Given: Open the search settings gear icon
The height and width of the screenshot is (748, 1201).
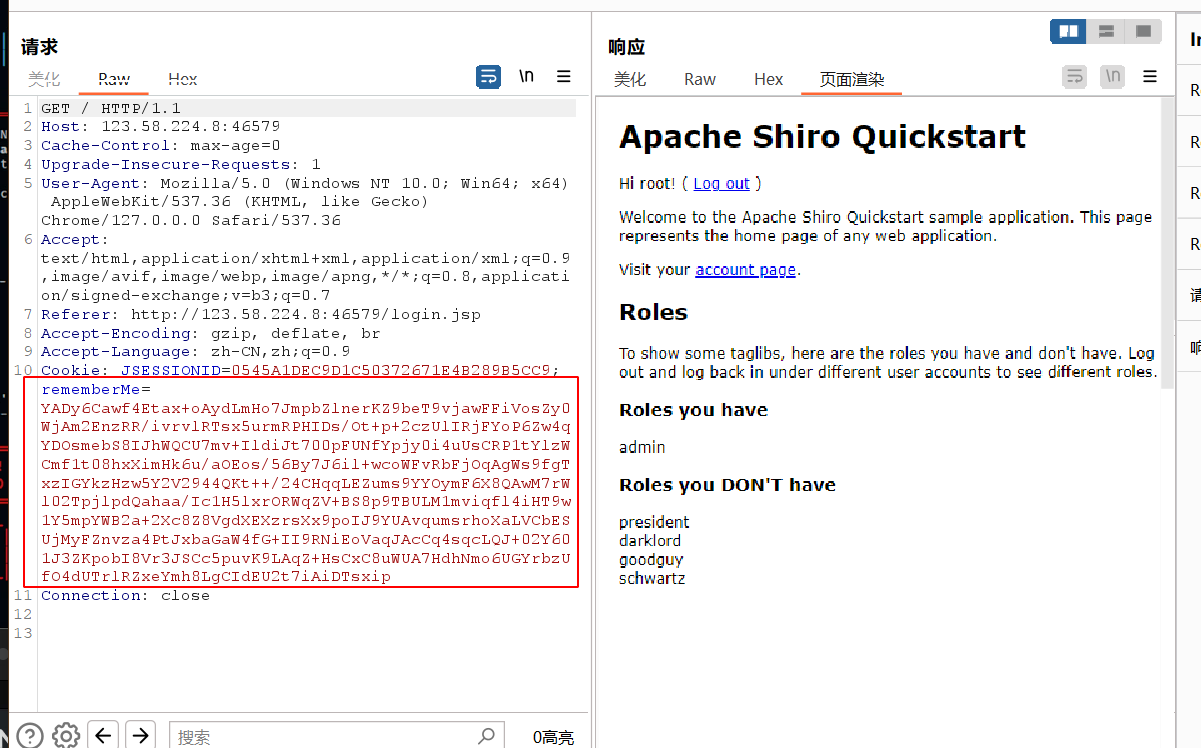Looking at the screenshot, I should click(66, 736).
